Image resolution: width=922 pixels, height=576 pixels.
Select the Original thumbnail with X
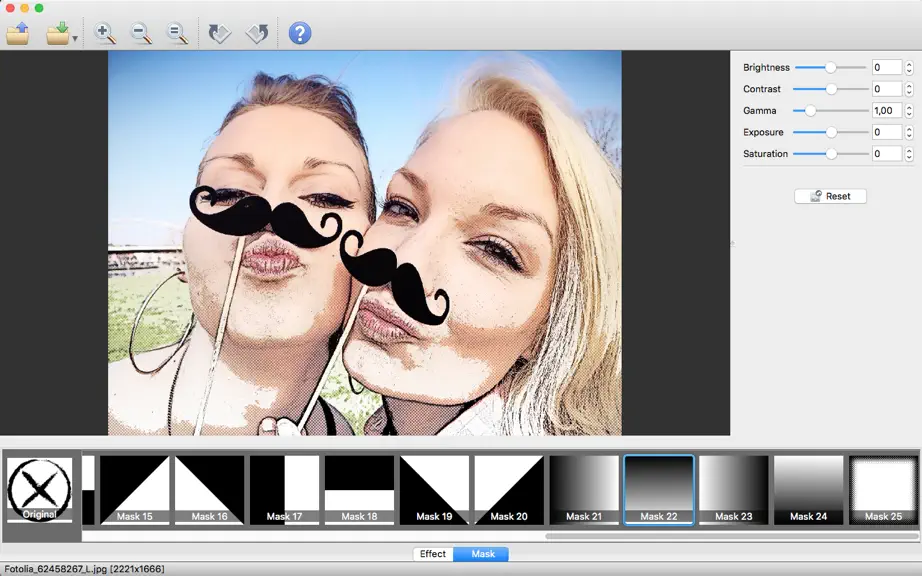pyautogui.click(x=39, y=490)
